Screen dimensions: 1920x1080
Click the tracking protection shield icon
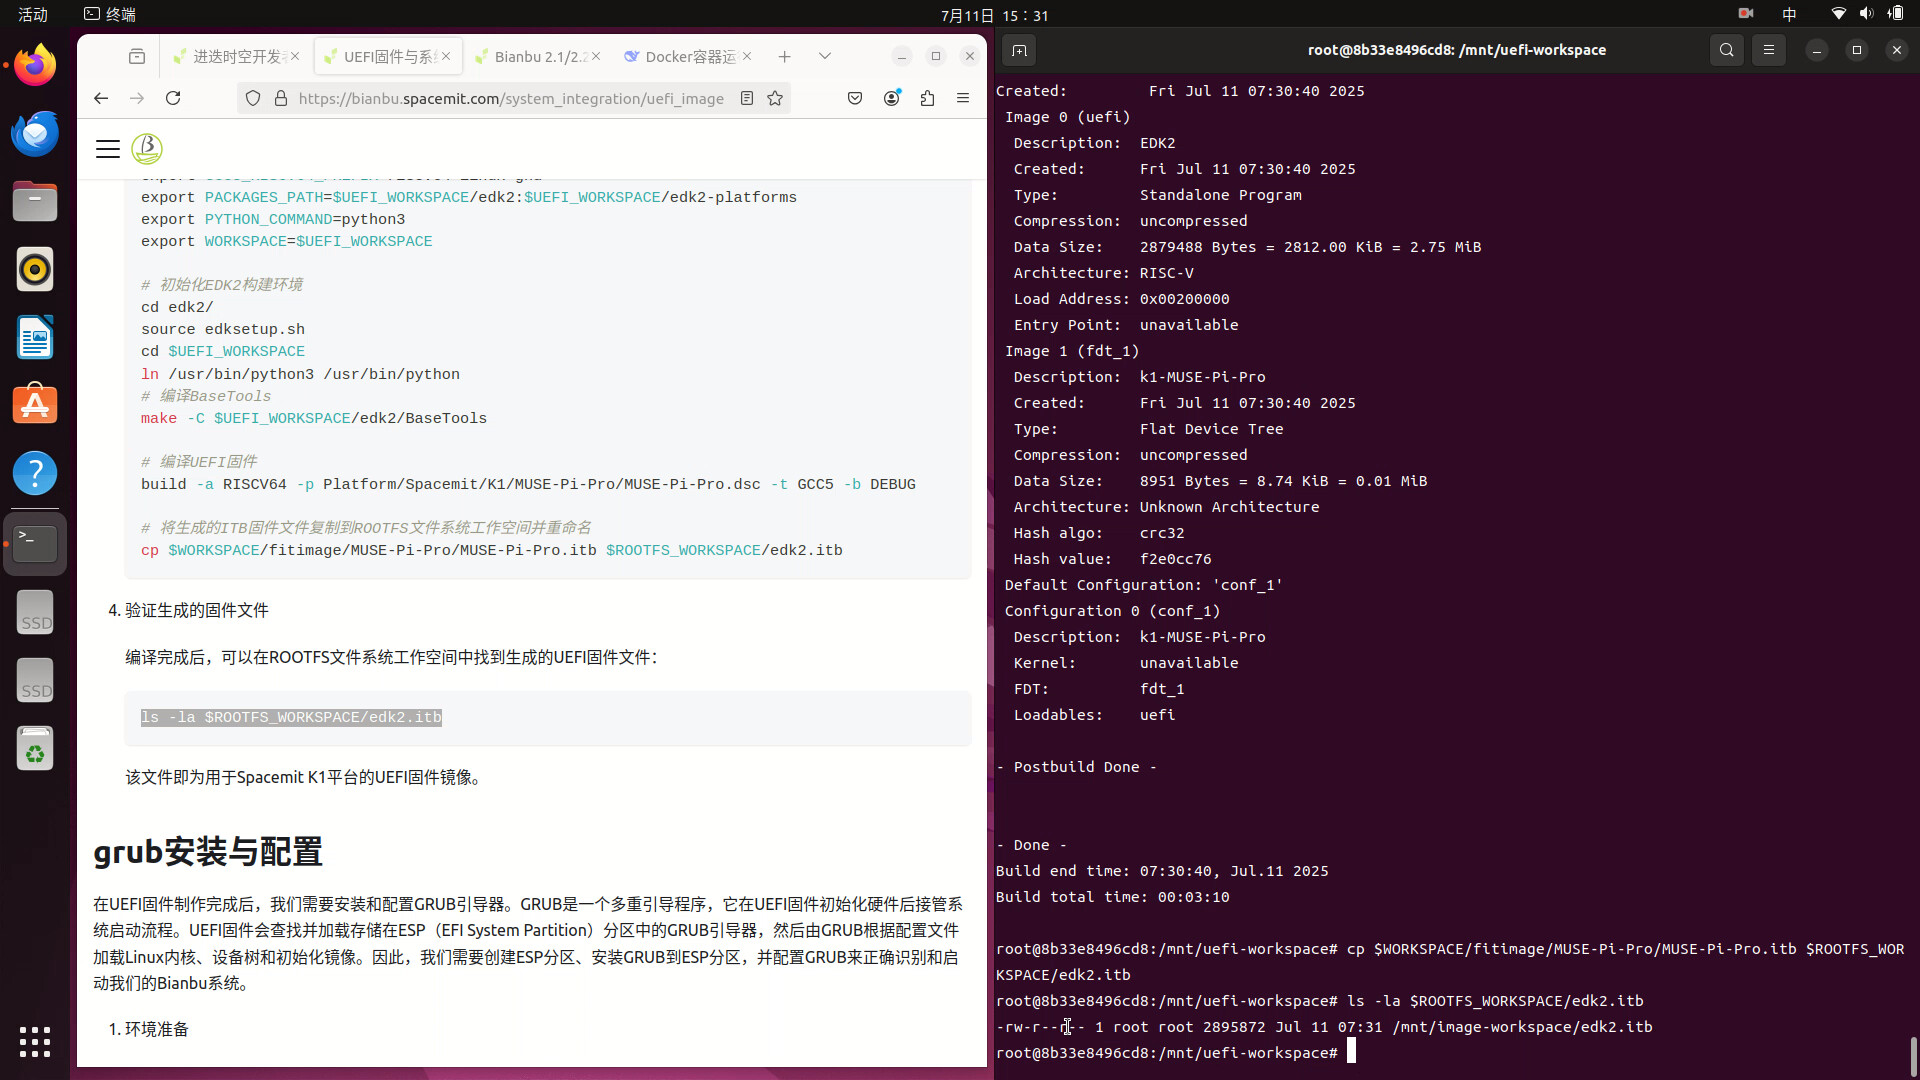tap(253, 98)
